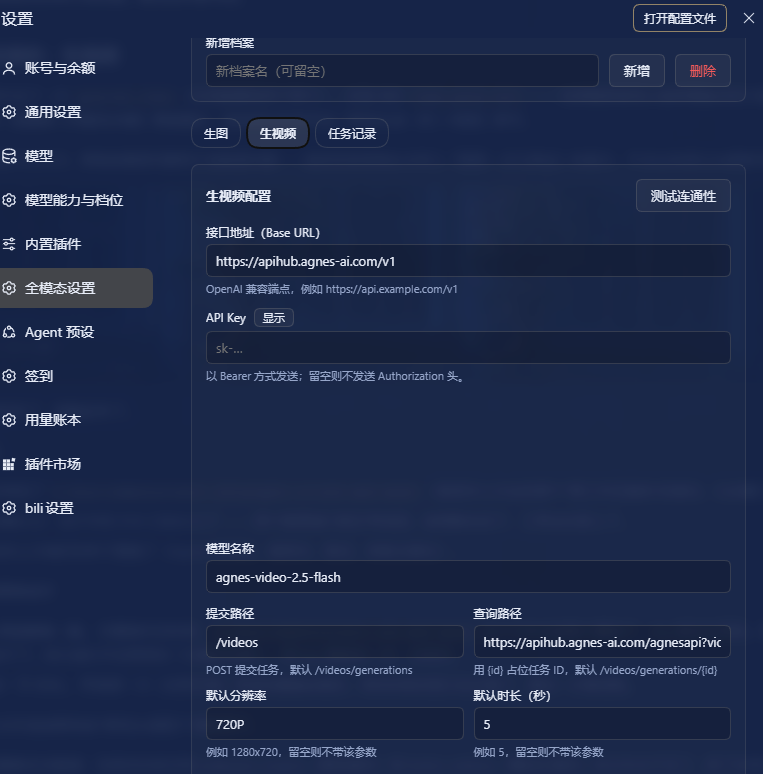Click the icon beside Agent 预设
Screen dimensions: 763x774
pos(9,332)
